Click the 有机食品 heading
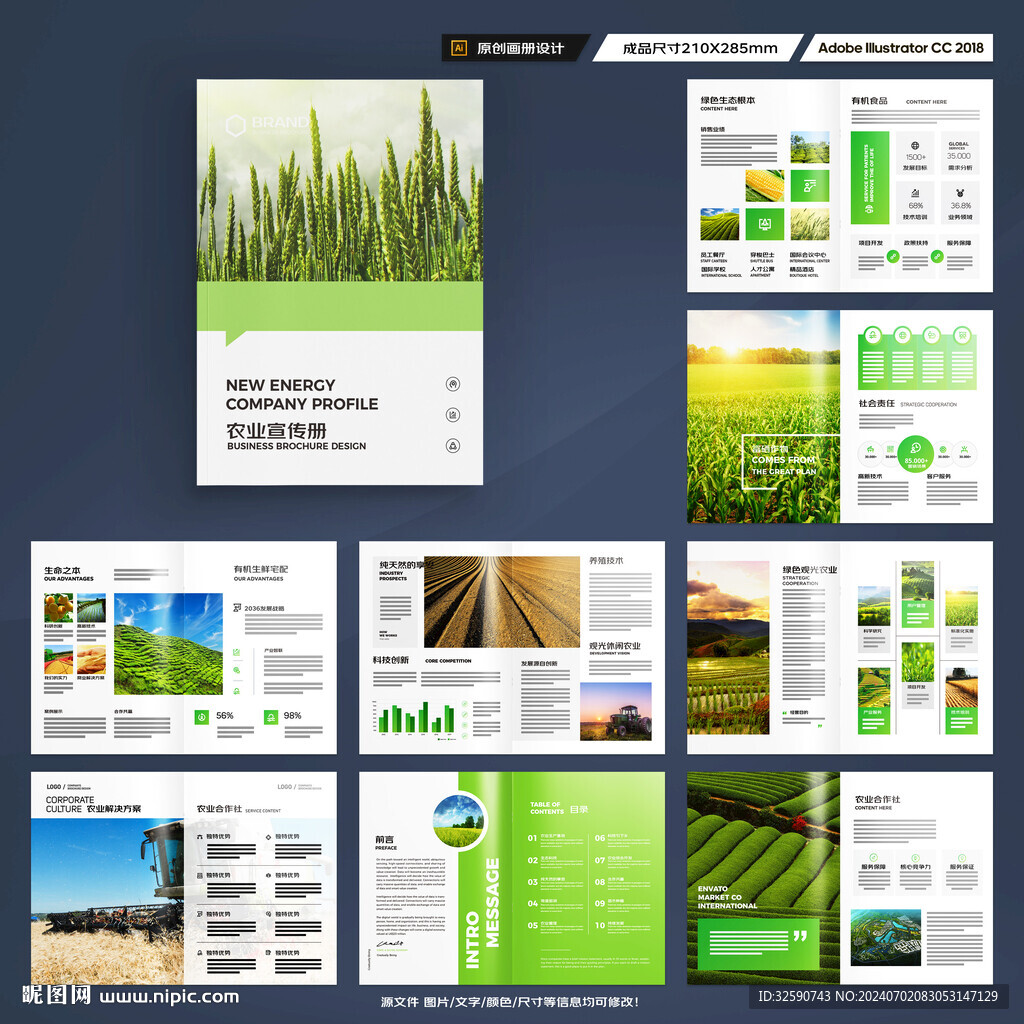 click(869, 100)
